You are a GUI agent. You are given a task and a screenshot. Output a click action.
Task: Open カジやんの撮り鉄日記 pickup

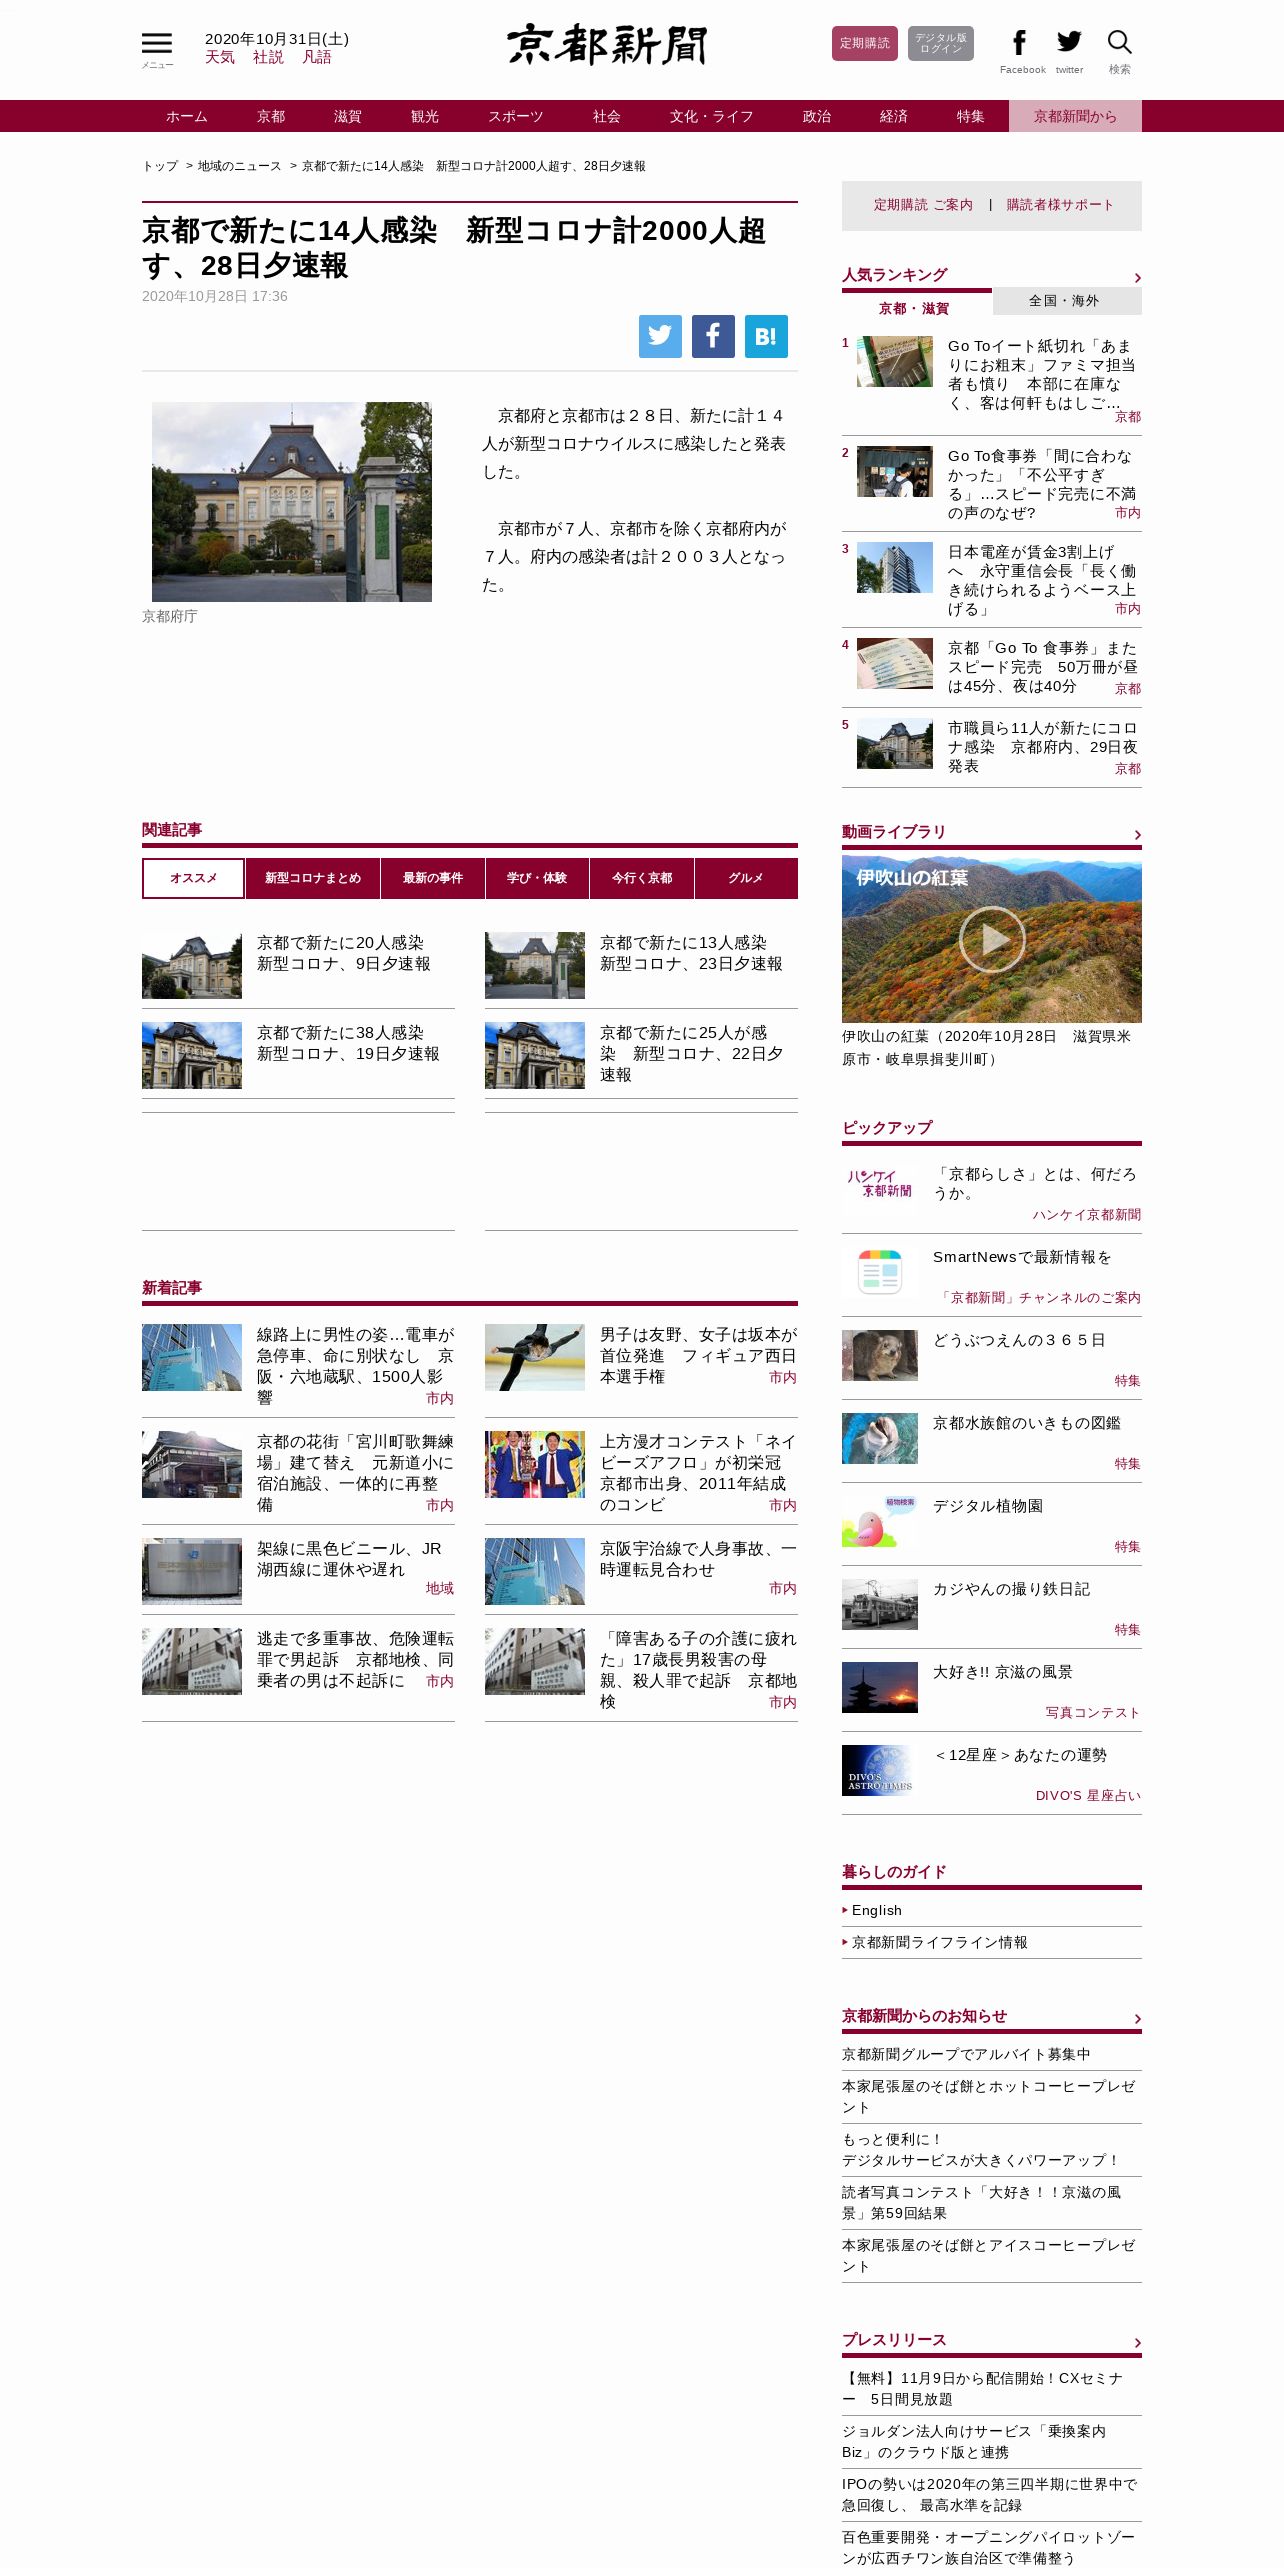point(1011,1589)
